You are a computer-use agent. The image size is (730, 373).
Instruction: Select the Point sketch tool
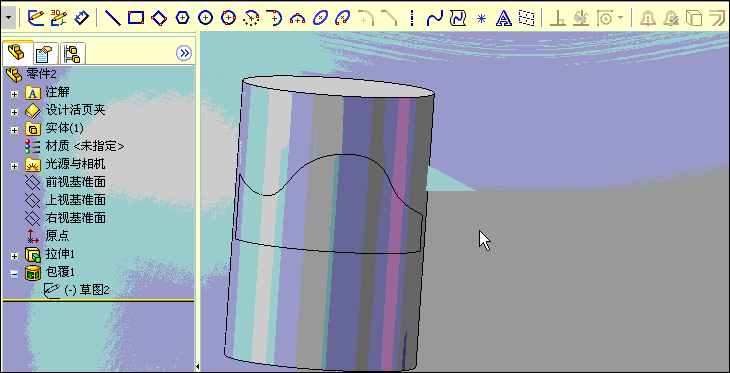tap(481, 18)
